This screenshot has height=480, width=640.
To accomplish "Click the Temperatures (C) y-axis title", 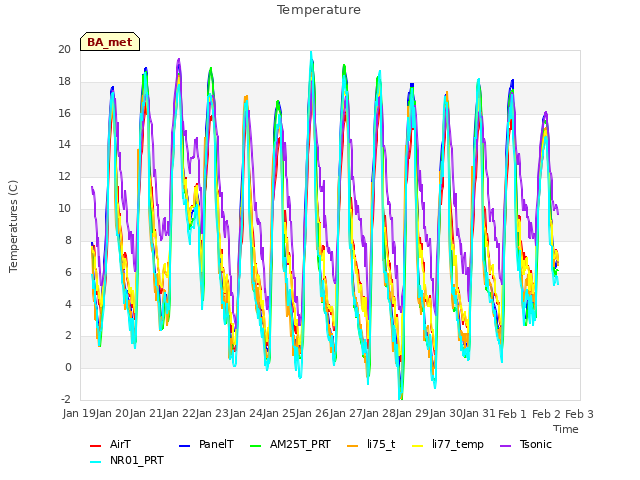I will click(x=13, y=226).
